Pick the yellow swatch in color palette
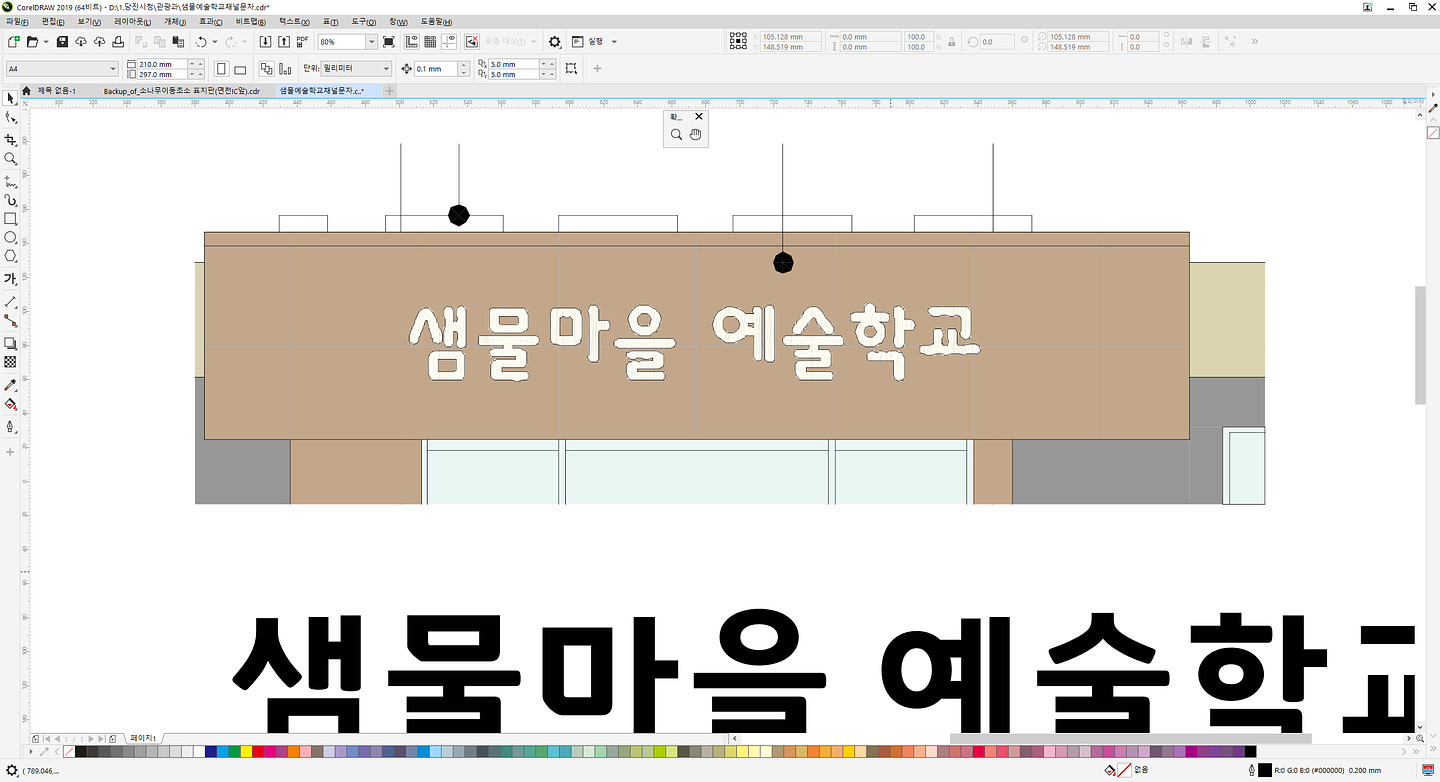This screenshot has height=782, width=1440. pyautogui.click(x=246, y=751)
